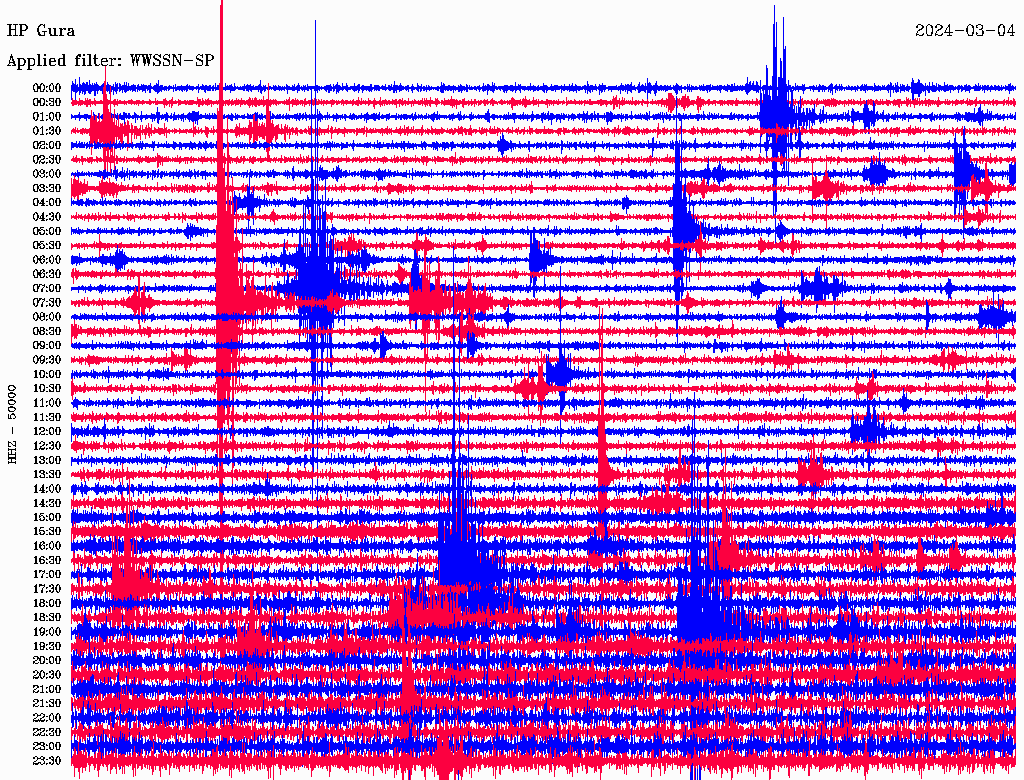Select the 04:30 time row label
The image size is (1024, 780).
point(46,217)
